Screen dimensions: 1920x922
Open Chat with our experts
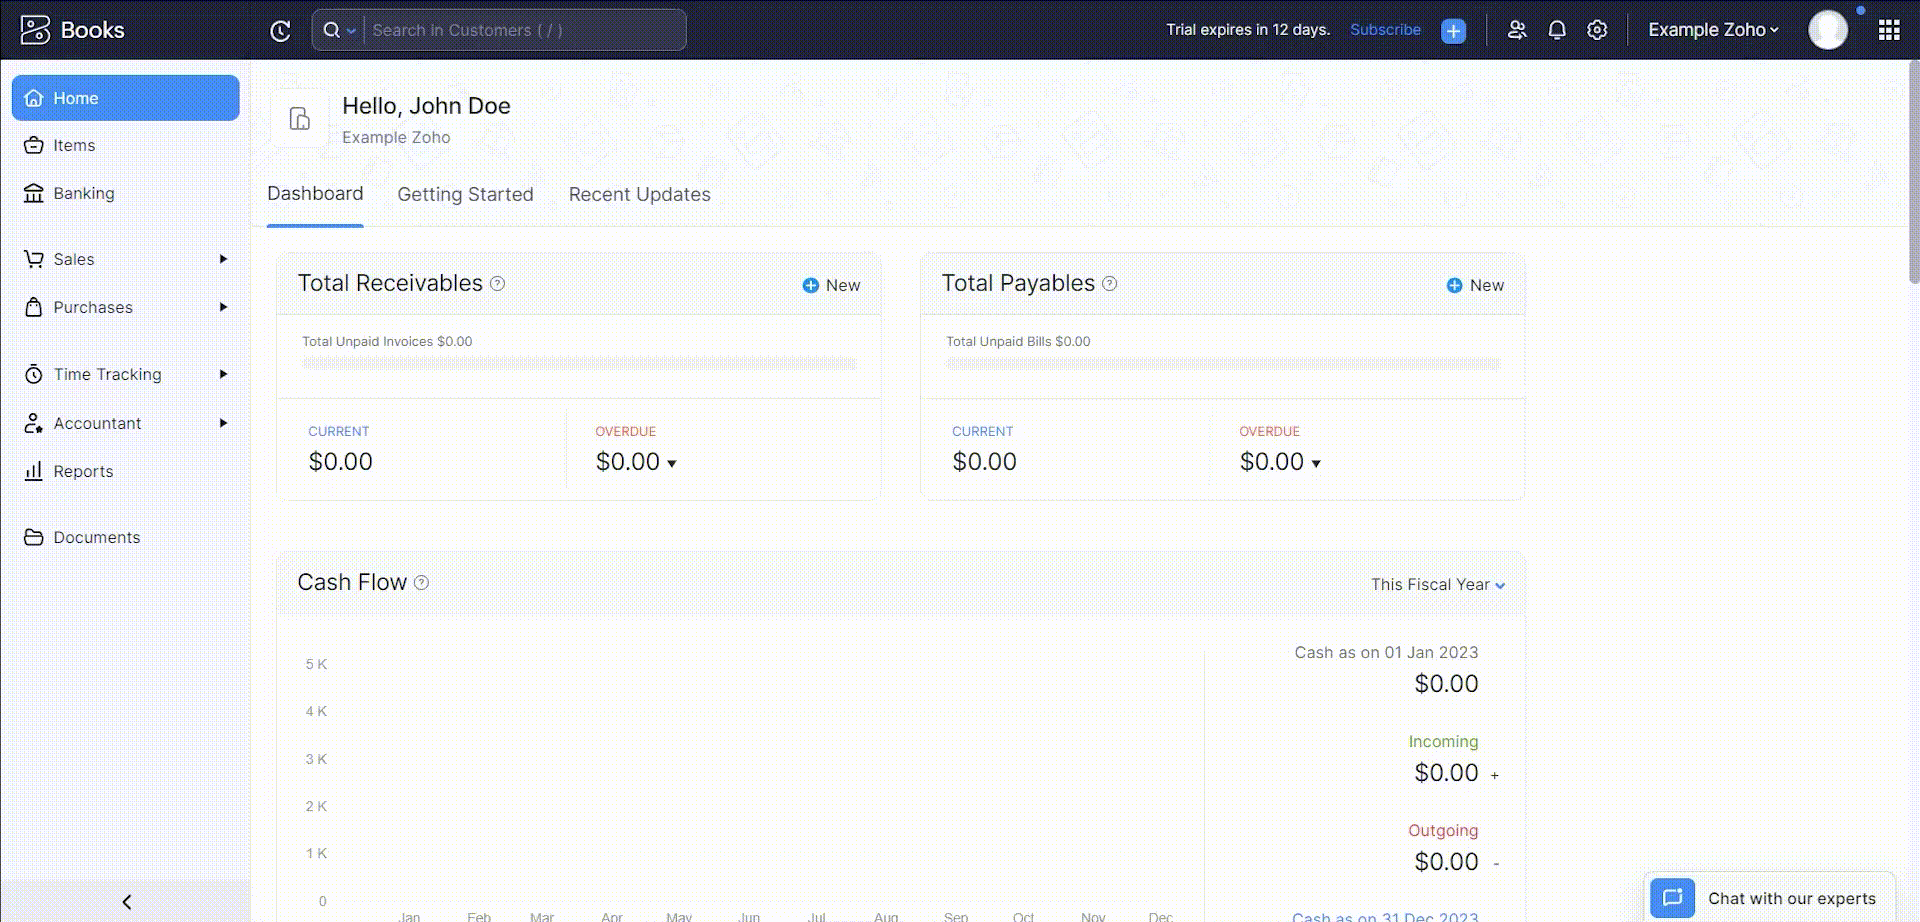(x=1770, y=898)
